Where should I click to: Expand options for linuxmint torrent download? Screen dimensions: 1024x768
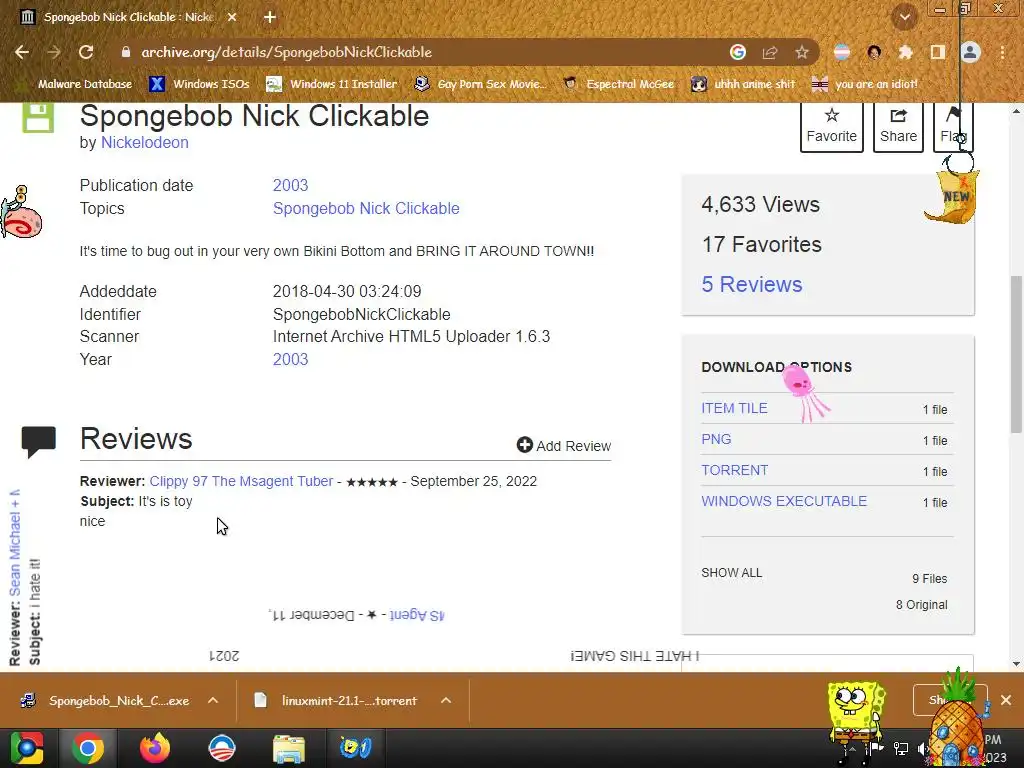click(x=446, y=701)
